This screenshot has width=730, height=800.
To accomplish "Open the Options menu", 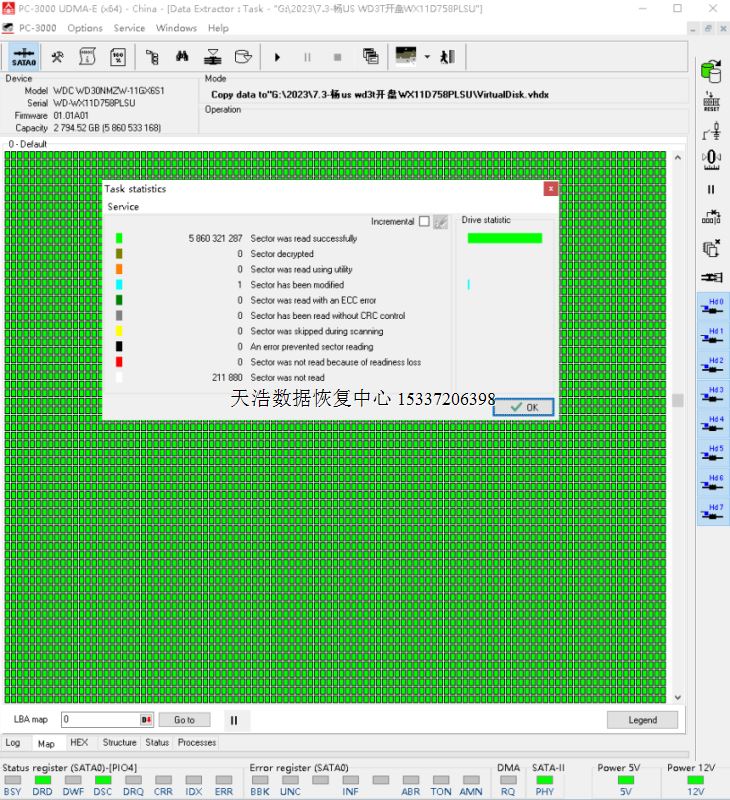I will click(85, 28).
